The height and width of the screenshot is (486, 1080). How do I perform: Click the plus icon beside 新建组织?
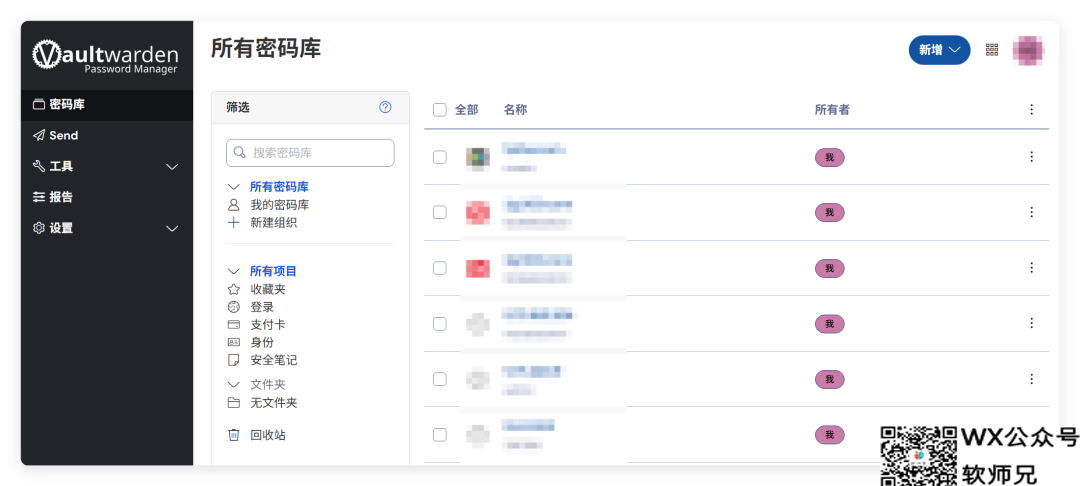[x=234, y=223]
